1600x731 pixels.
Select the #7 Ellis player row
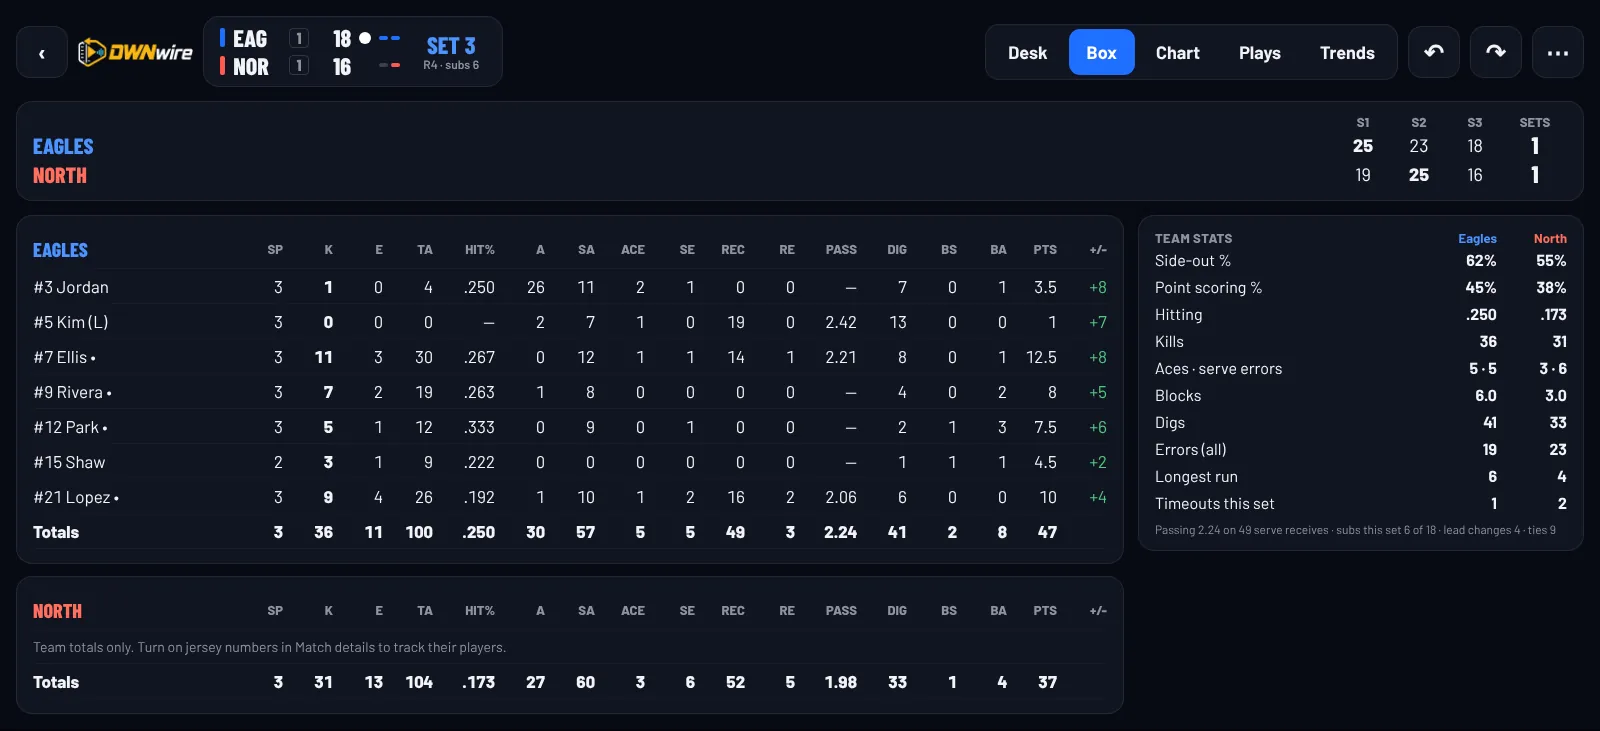pos(570,357)
